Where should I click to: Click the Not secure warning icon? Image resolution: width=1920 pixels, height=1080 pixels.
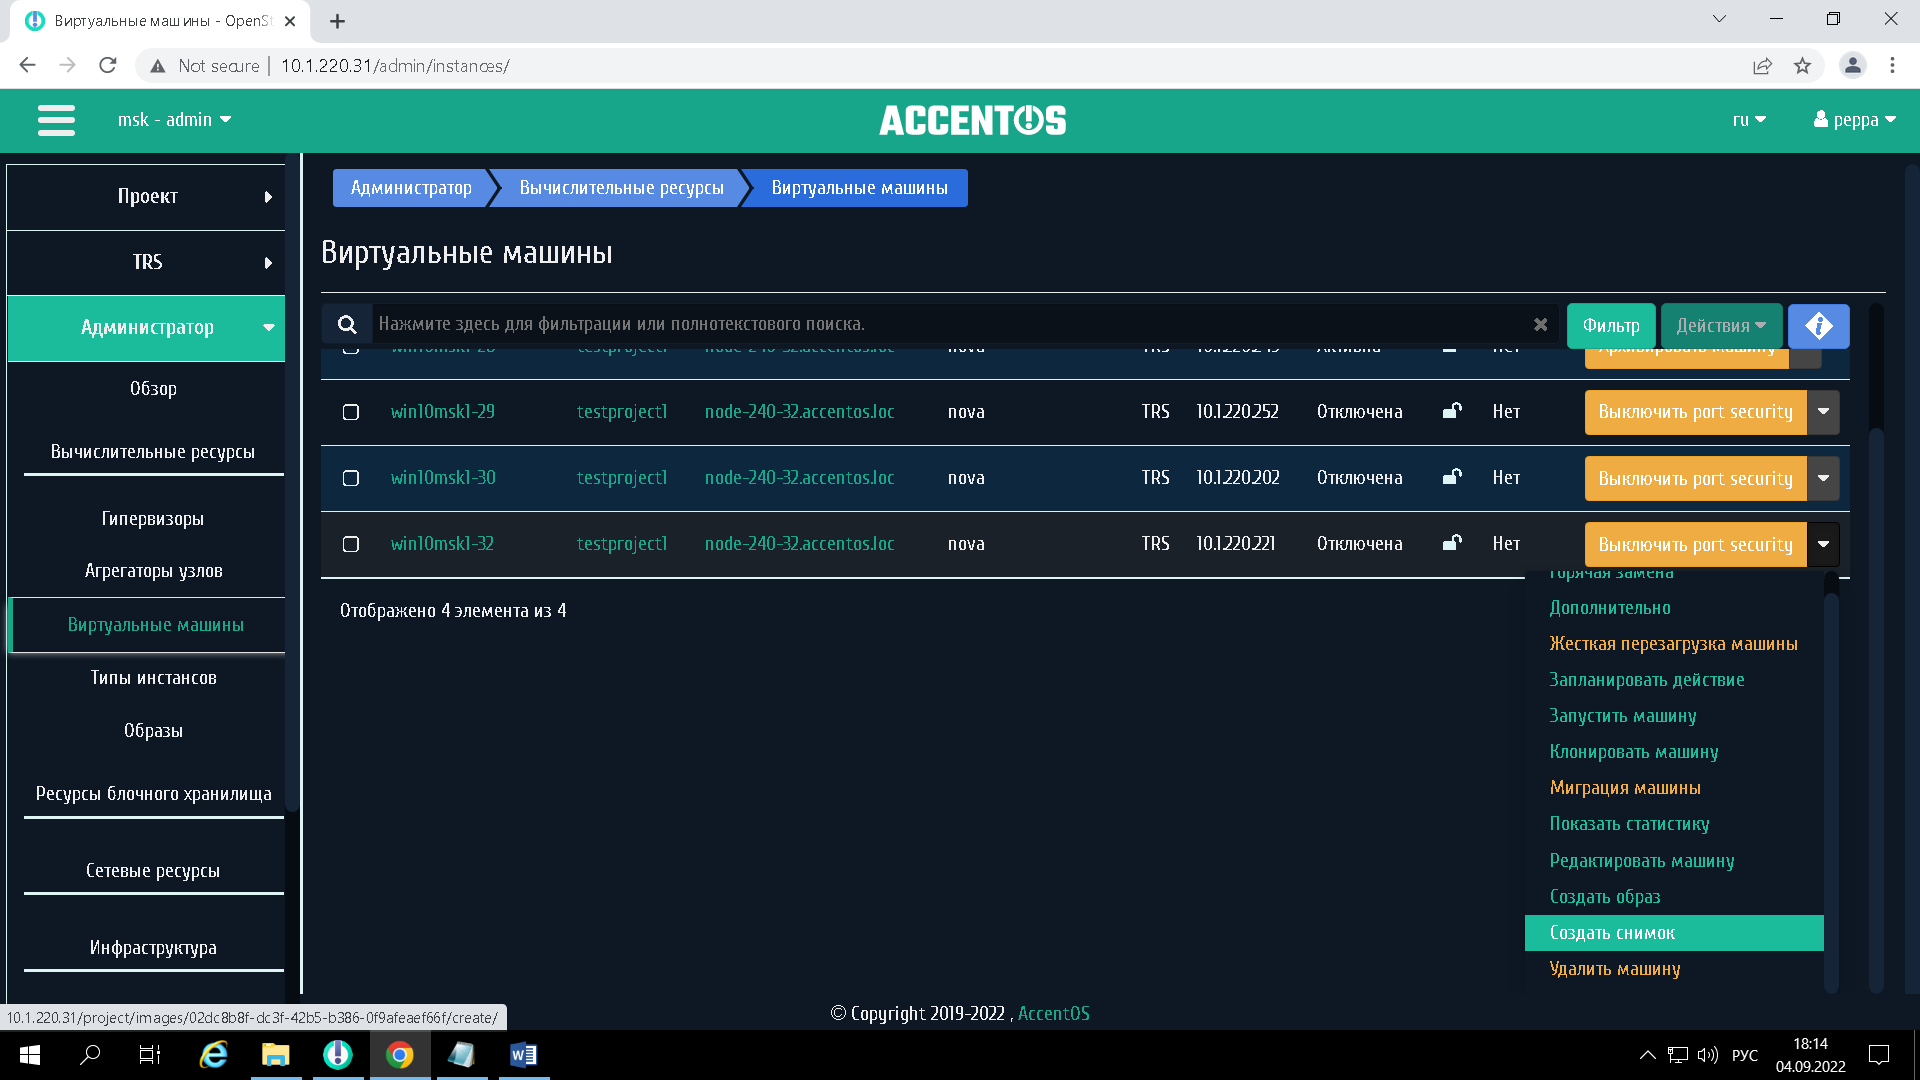(157, 66)
